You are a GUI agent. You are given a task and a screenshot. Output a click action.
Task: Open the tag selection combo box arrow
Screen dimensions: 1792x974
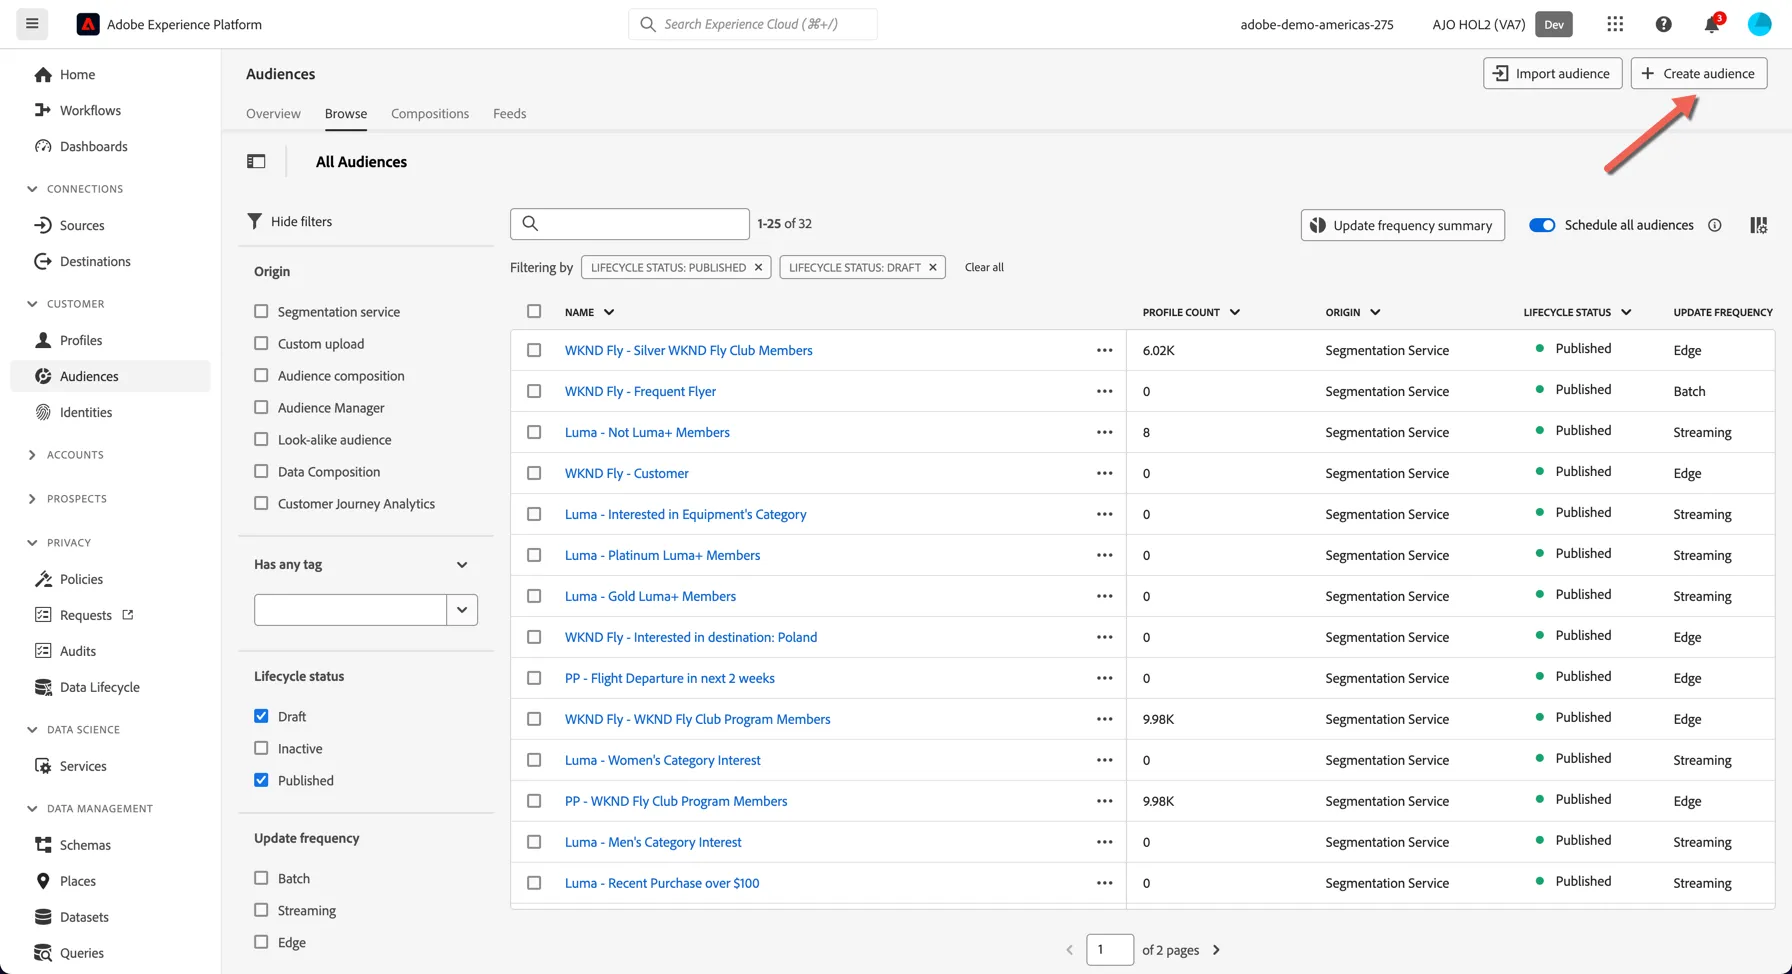[462, 610]
